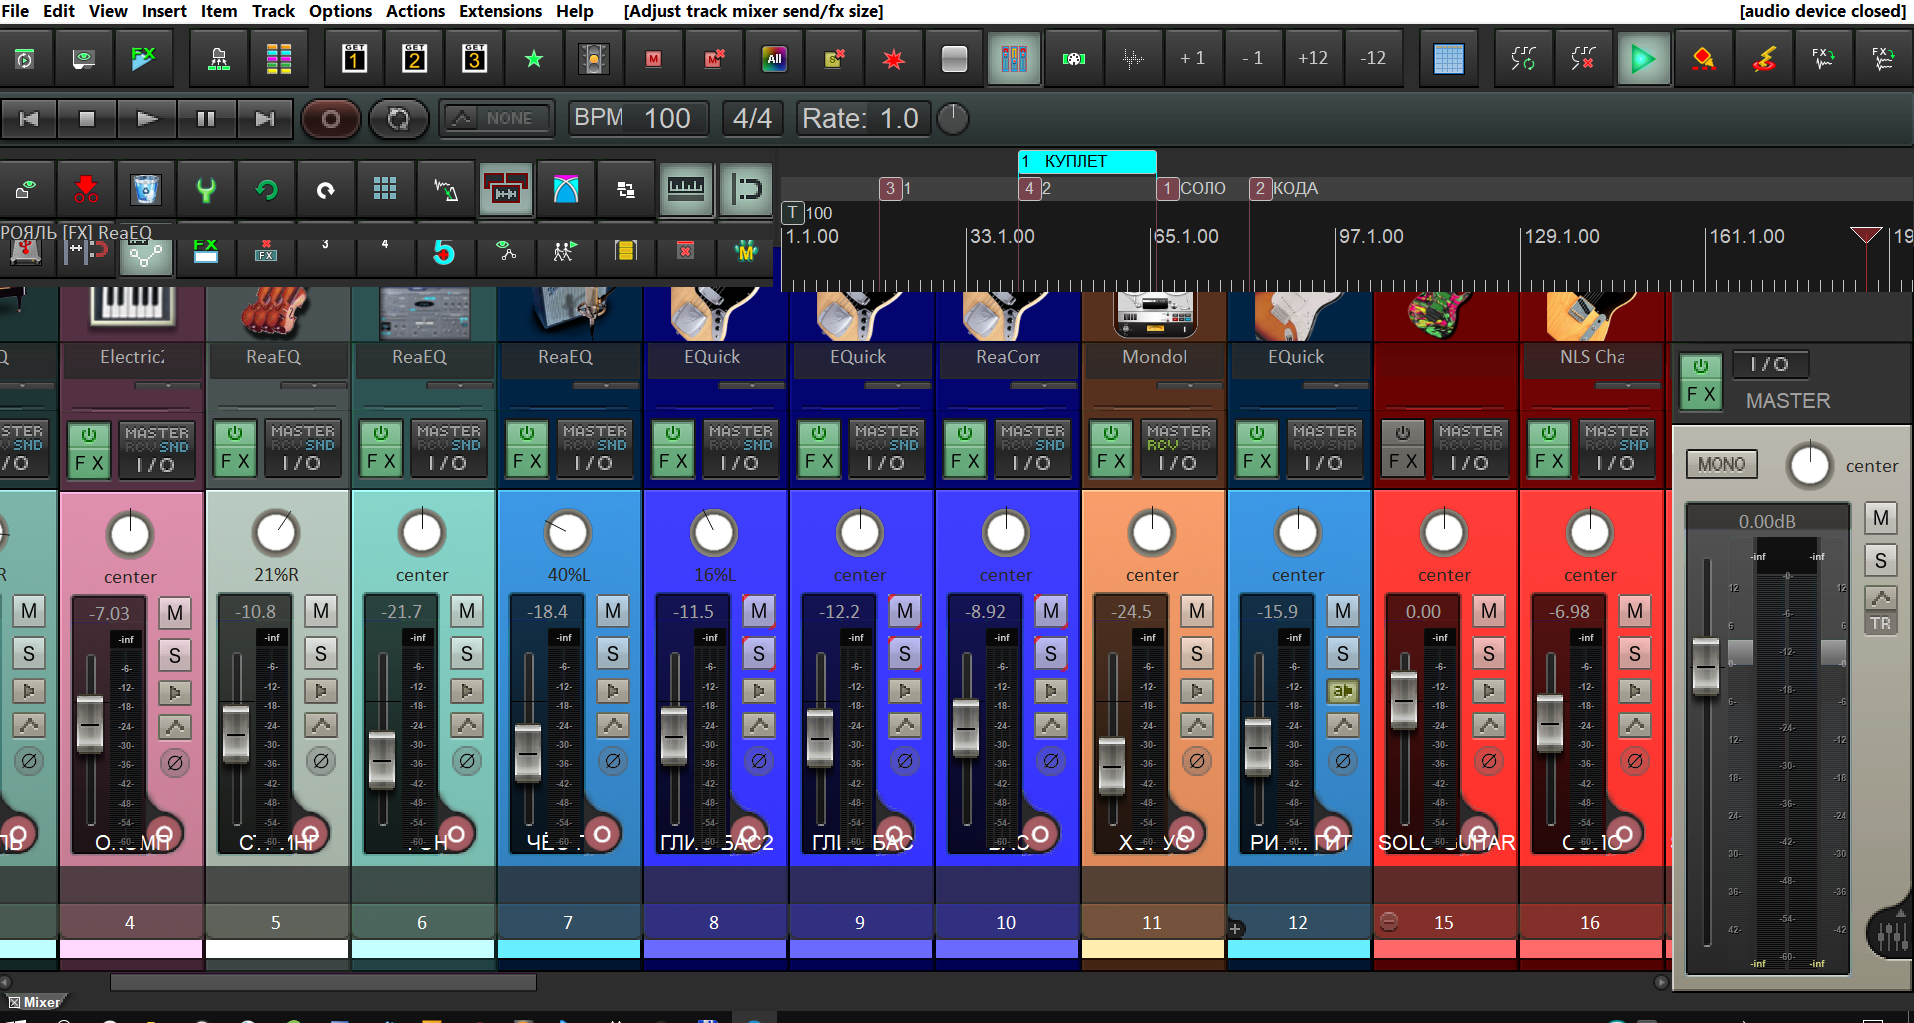Click the GET 2 toolbar button
Viewport: 1914px width, 1023px height.
pos(414,59)
